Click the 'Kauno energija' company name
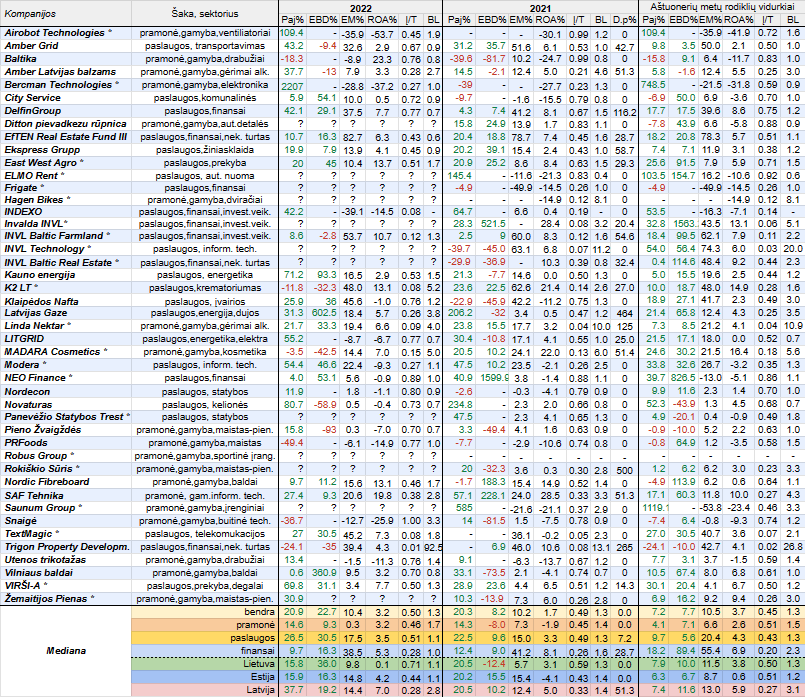The height and width of the screenshot is (697, 805). point(66,275)
